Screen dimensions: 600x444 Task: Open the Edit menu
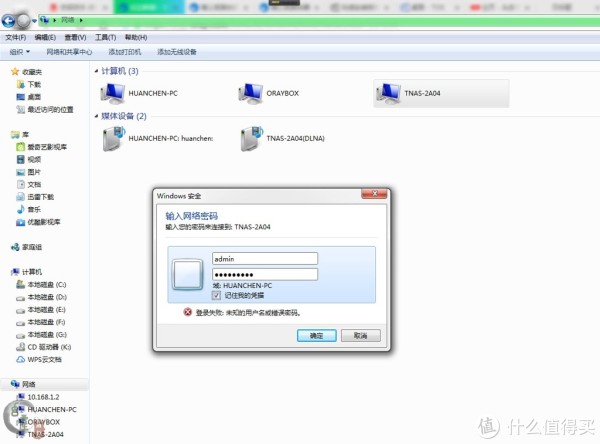(45, 37)
